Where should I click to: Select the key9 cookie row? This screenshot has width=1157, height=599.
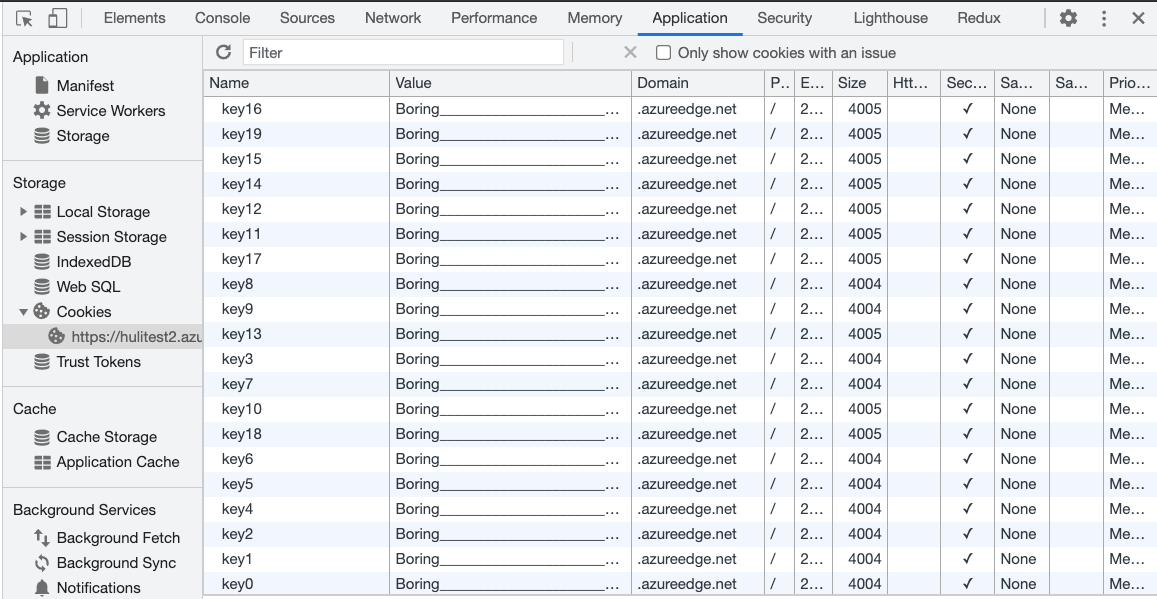coord(680,309)
